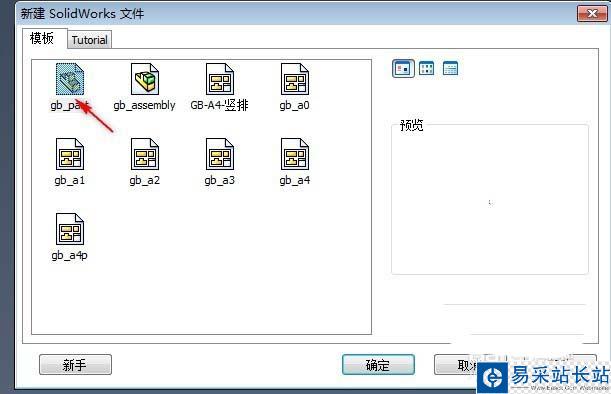Viewport: 611px width, 394px height.
Task: Select the gb_a1 drawing template icon
Action: (70, 154)
